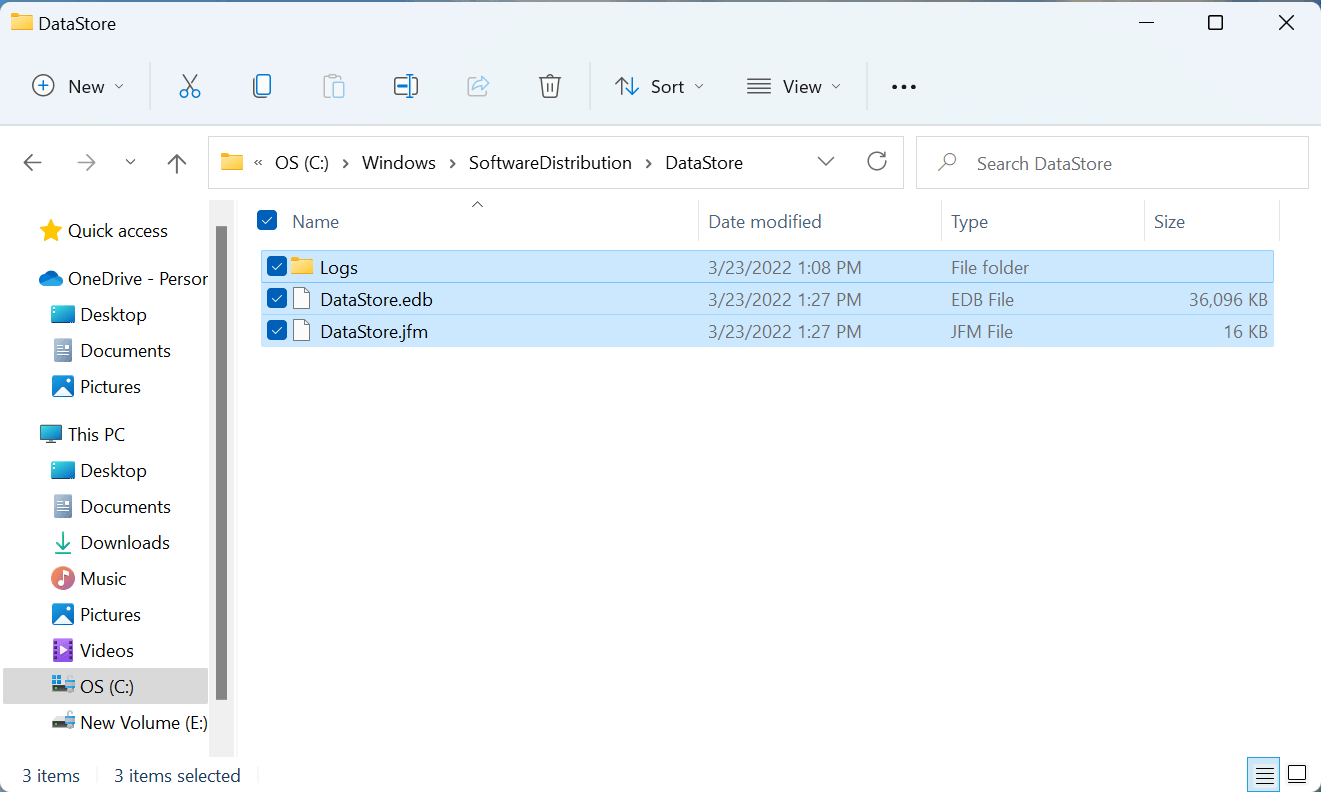
Task: Click the Rename icon in toolbar
Action: [x=406, y=86]
